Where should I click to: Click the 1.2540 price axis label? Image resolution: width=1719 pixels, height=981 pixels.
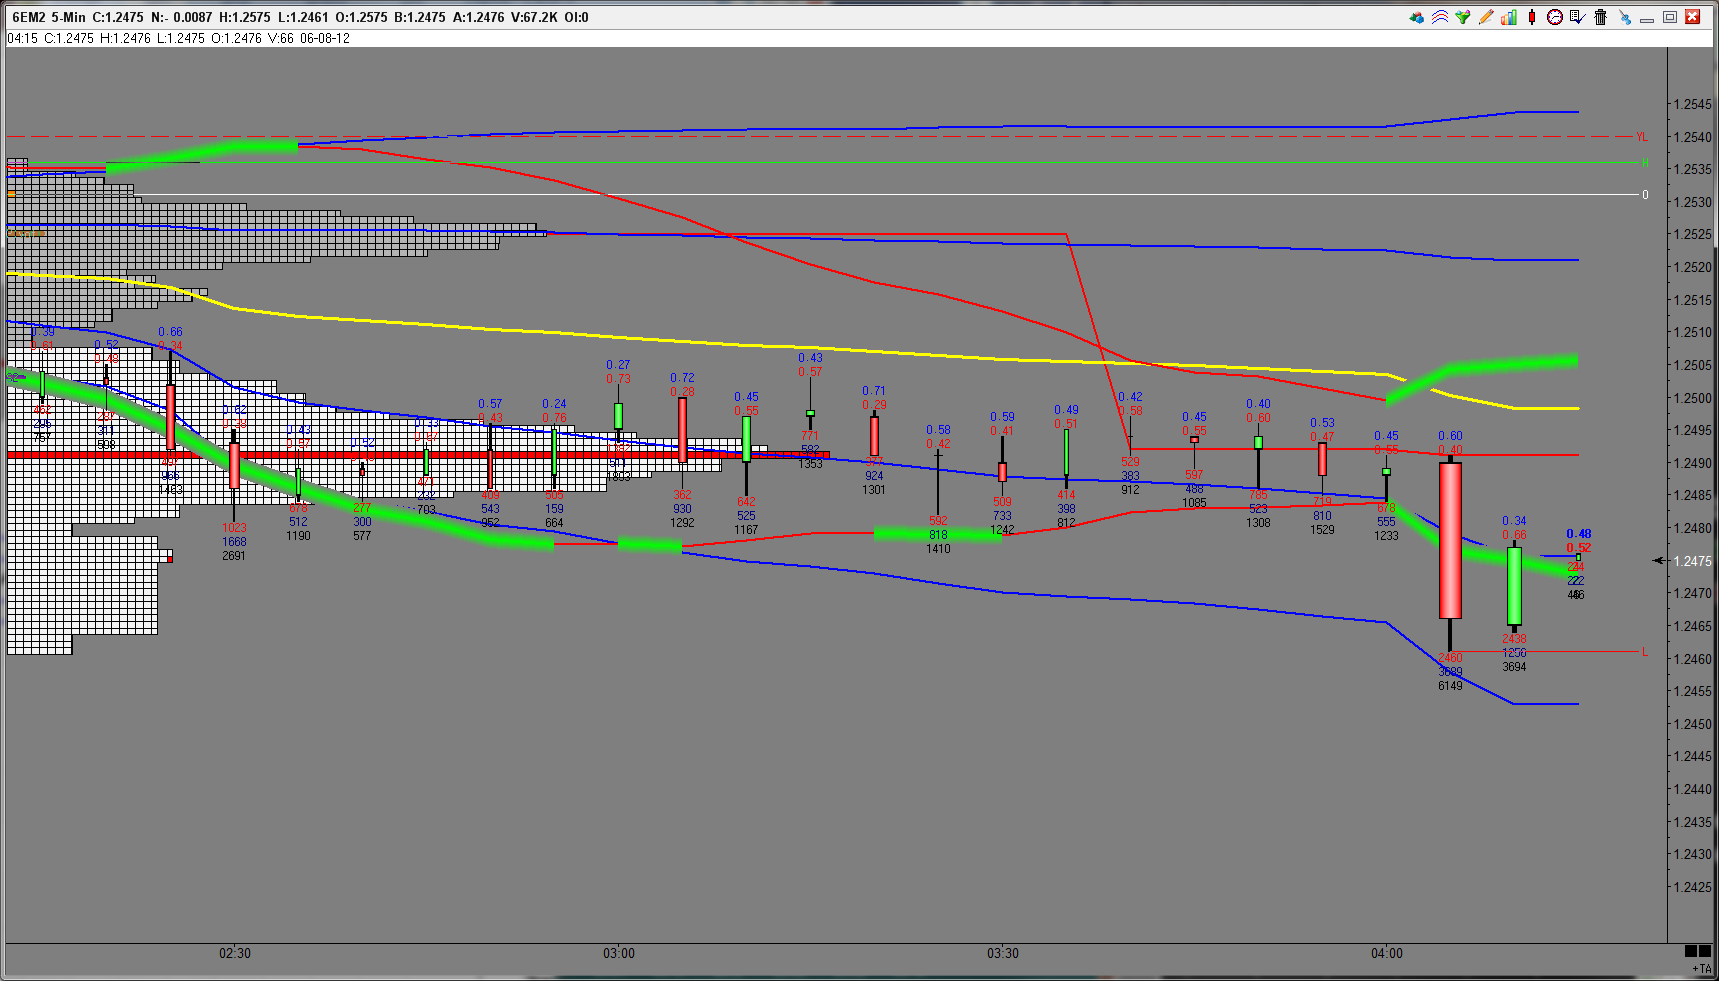click(1693, 137)
